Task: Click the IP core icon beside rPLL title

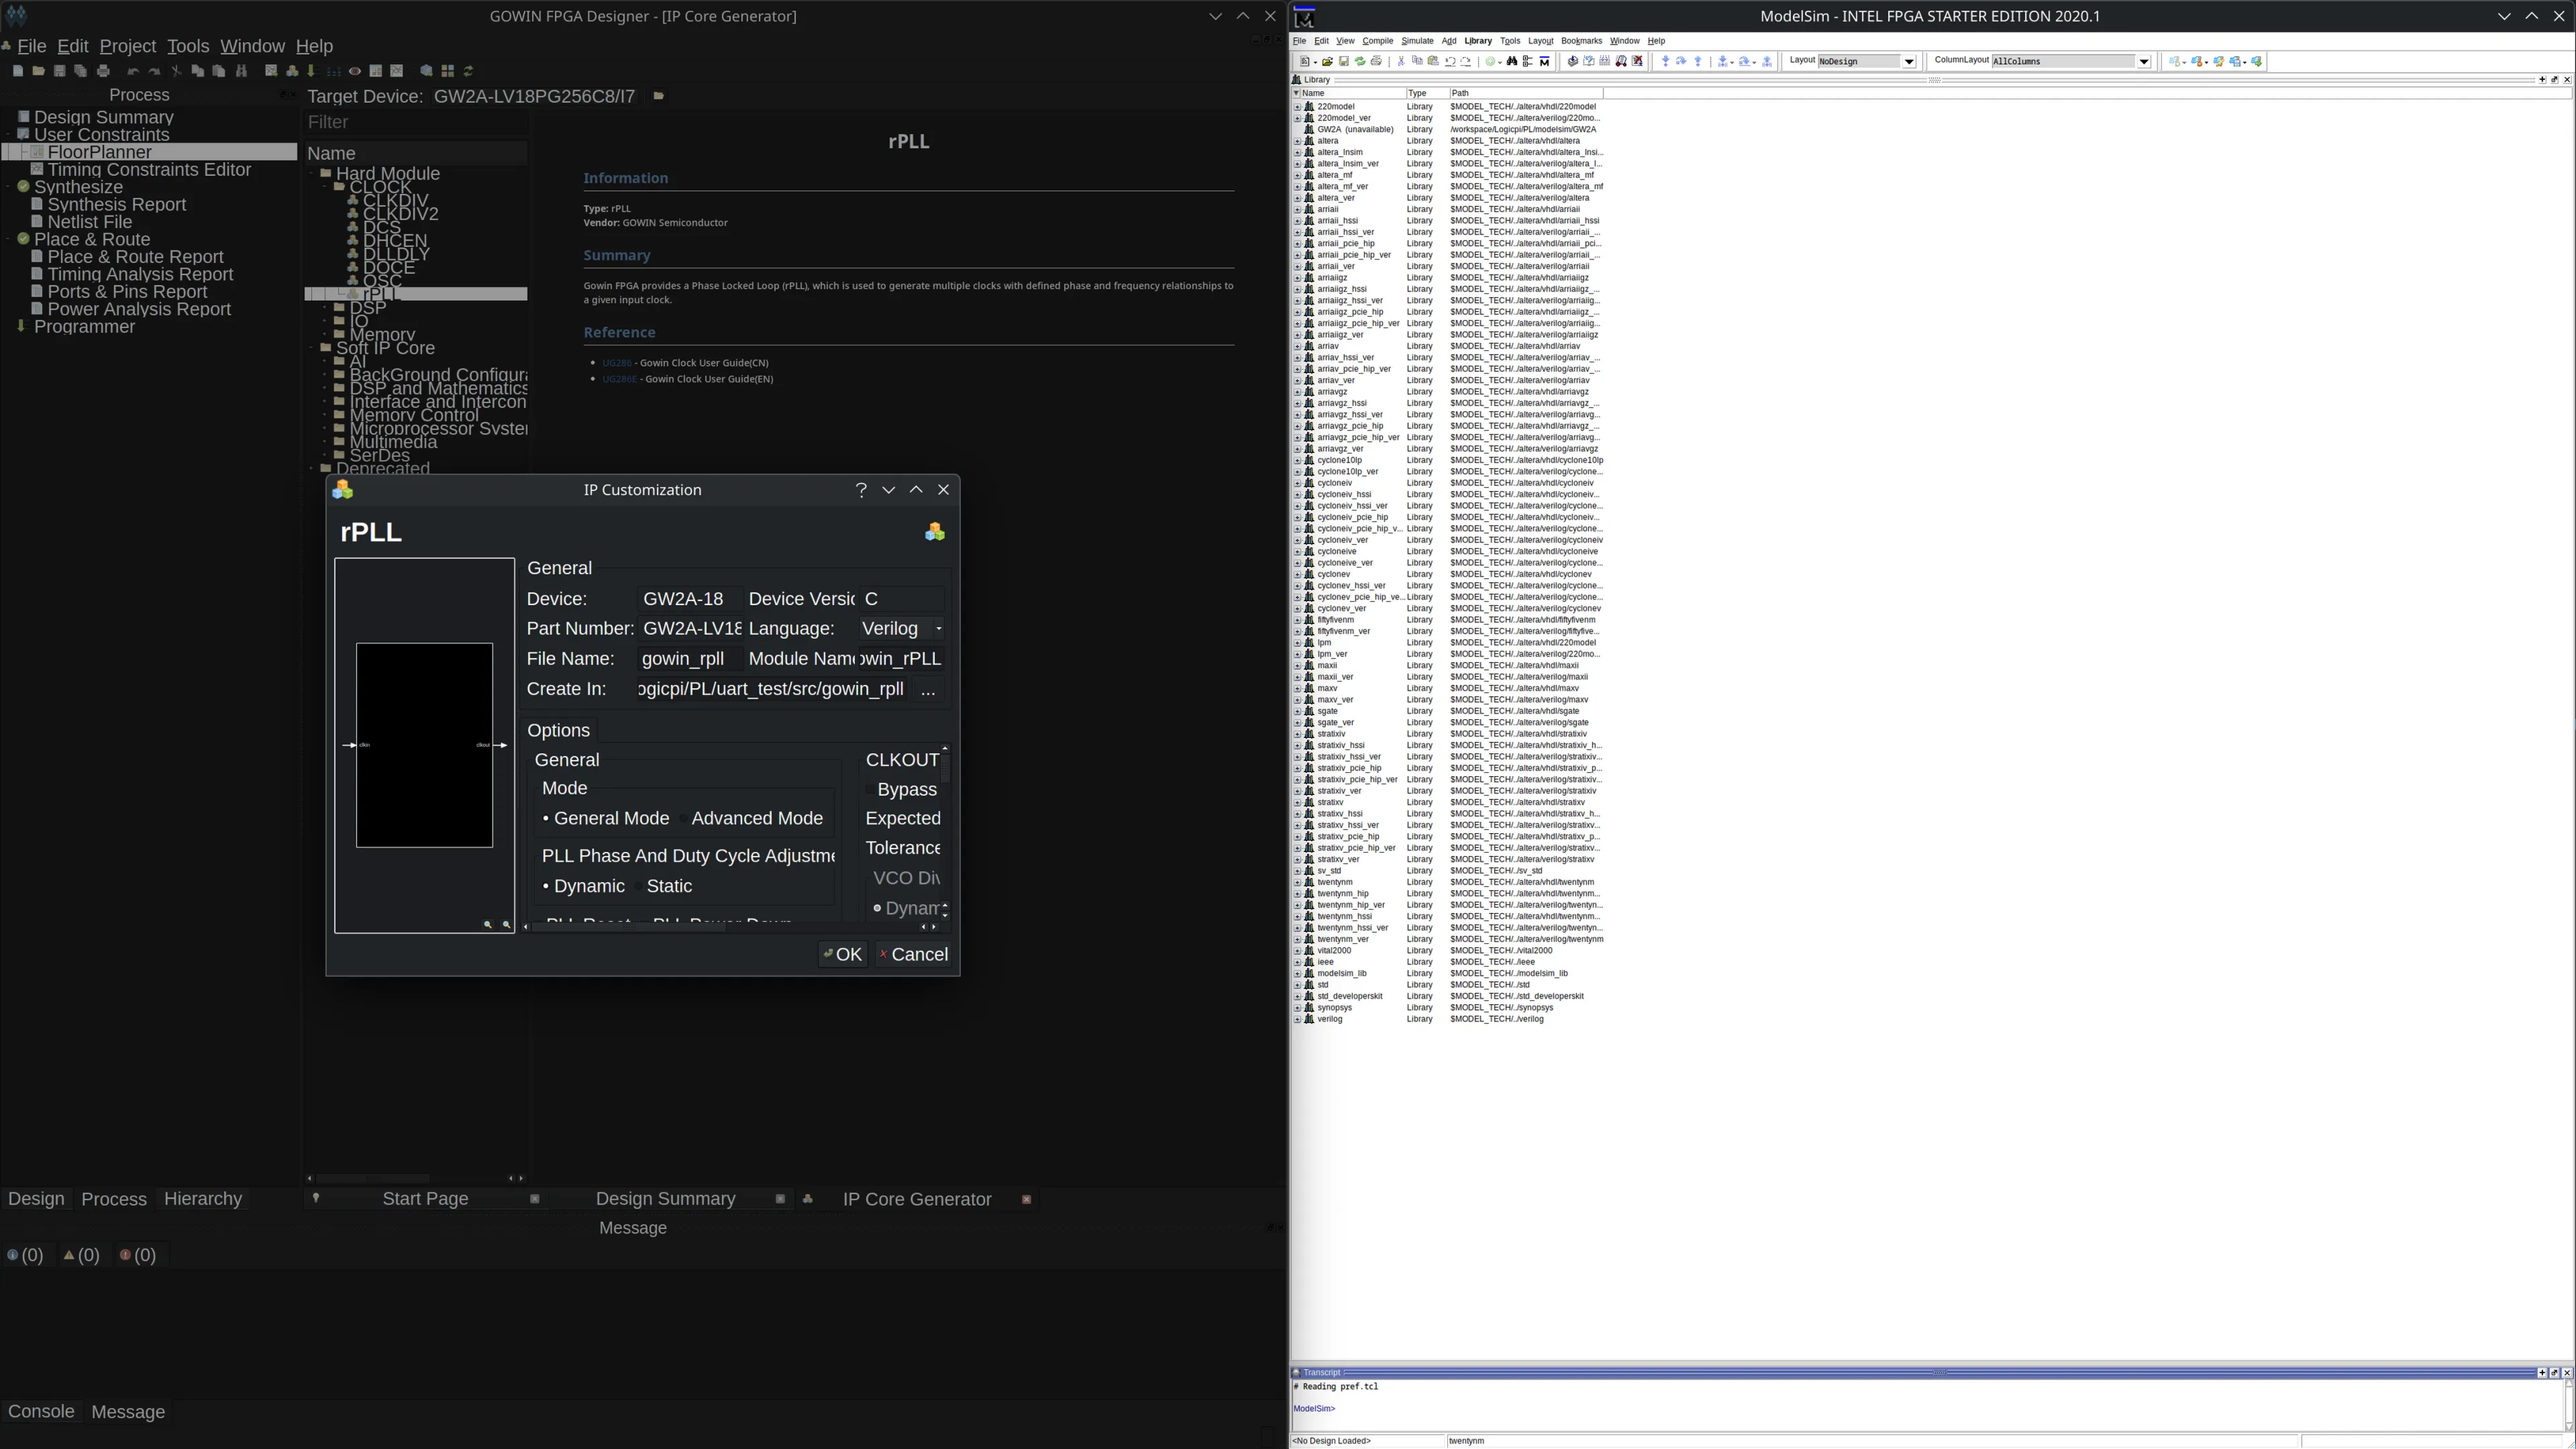Action: [934, 532]
